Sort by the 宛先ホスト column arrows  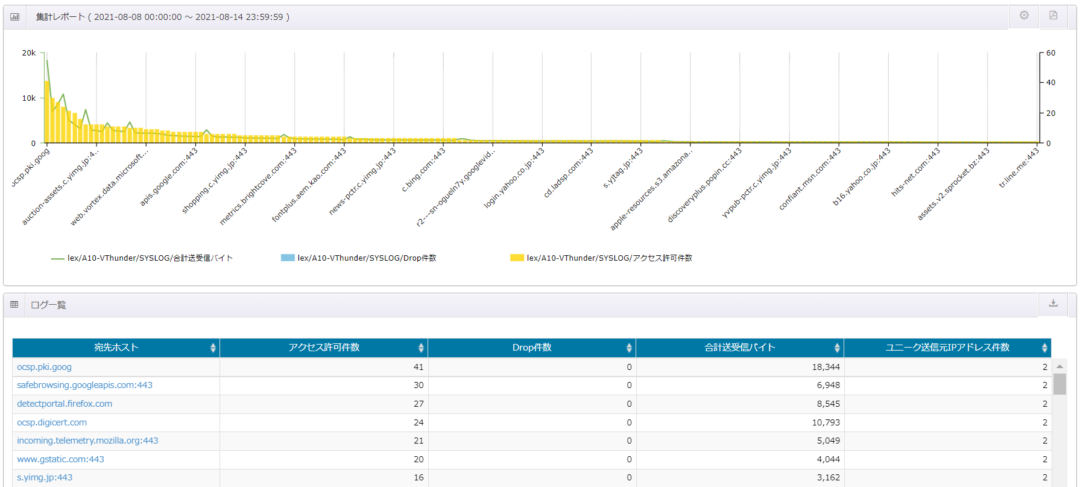(213, 348)
